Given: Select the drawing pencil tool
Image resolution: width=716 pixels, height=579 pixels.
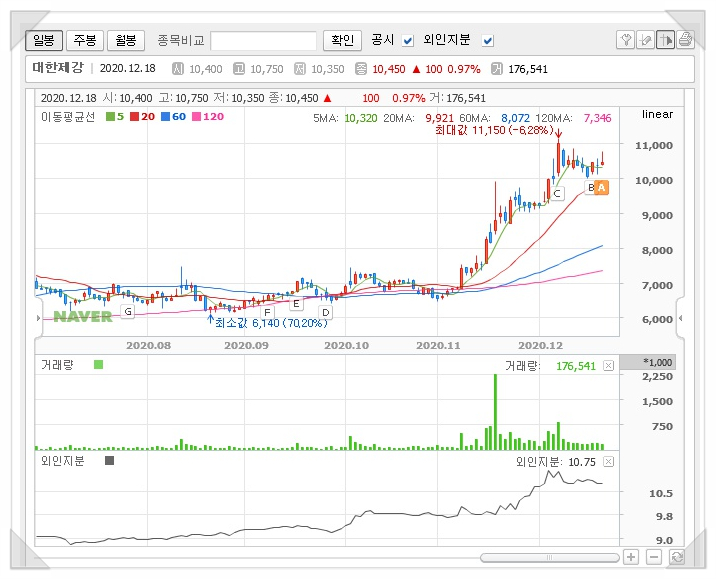Looking at the screenshot, I should pyautogui.click(x=646, y=40).
